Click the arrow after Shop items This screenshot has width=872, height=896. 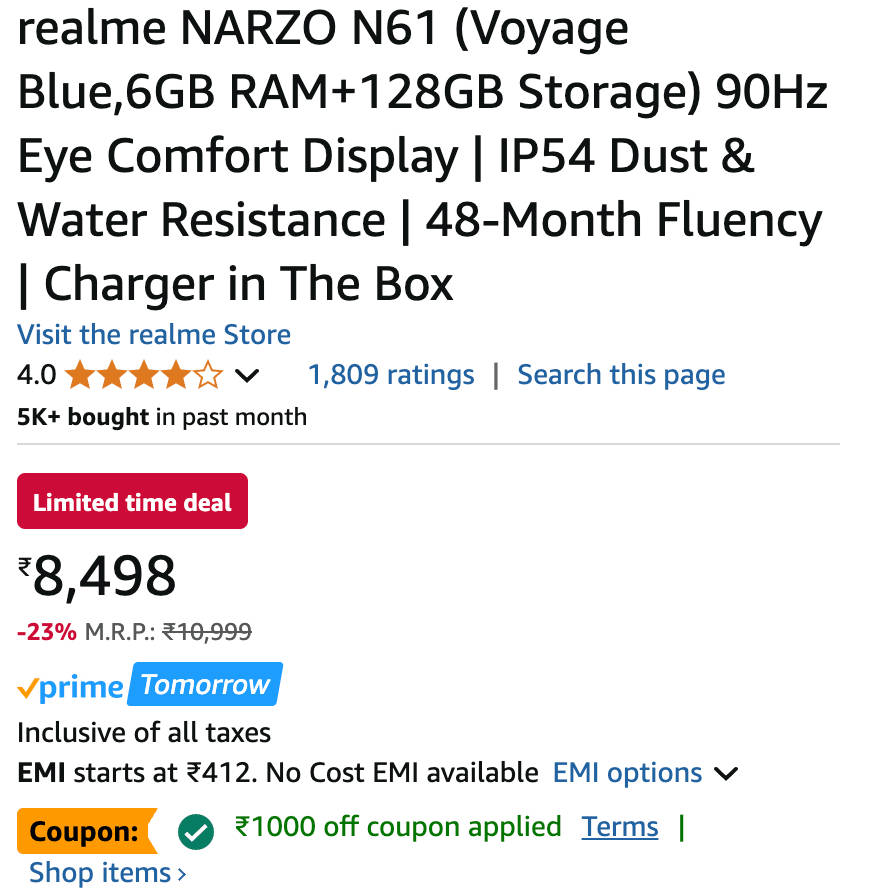click(181, 874)
